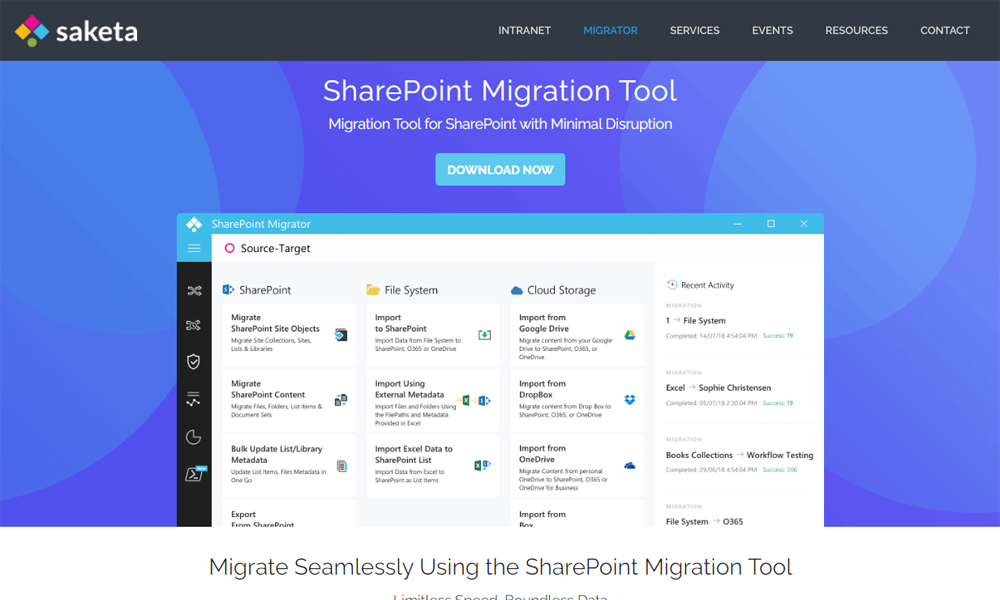This screenshot has width=1000, height=600.
Task: Select the Source-Target radio circle
Action: pos(229,248)
